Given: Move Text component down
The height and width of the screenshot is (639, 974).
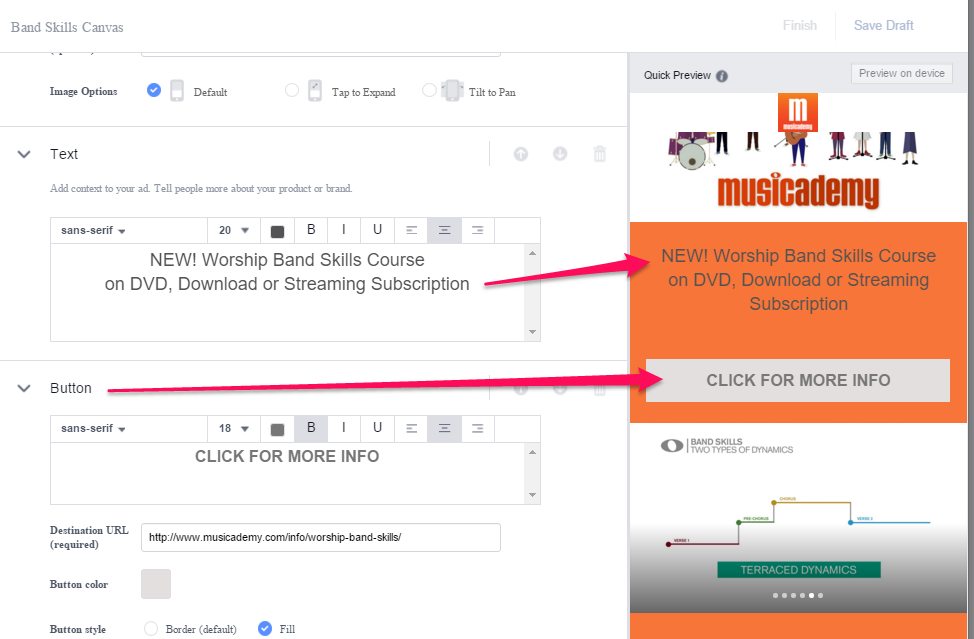Looking at the screenshot, I should point(560,154).
